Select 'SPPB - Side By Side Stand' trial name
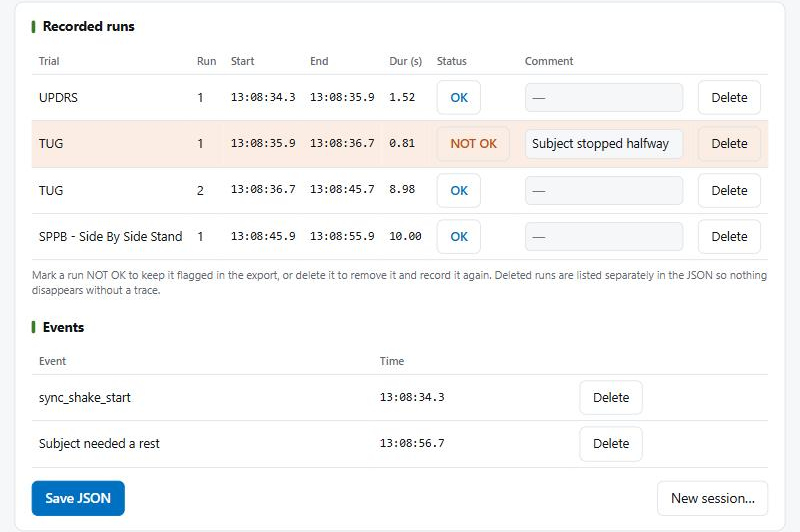 click(x=110, y=237)
